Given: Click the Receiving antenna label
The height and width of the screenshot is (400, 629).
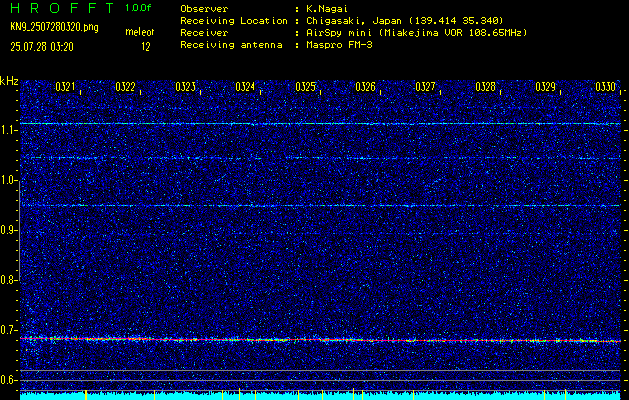Looking at the screenshot, I should (231, 45).
